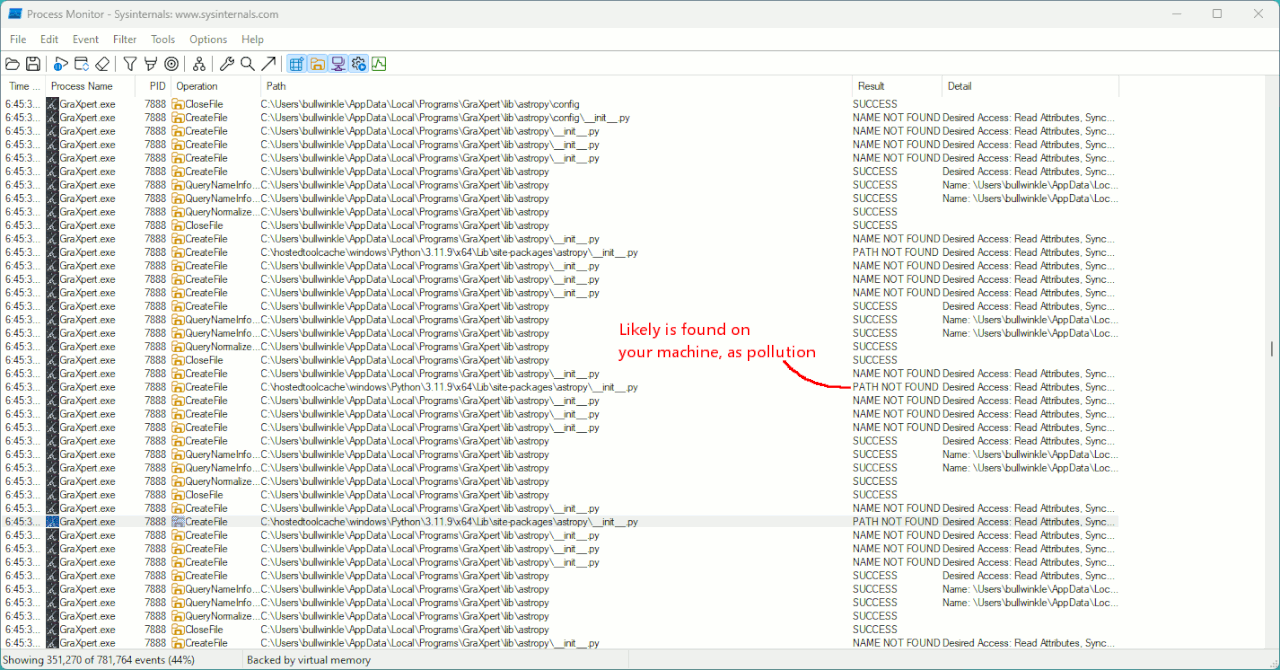Open the Filter dialog funnel icon

point(130,64)
